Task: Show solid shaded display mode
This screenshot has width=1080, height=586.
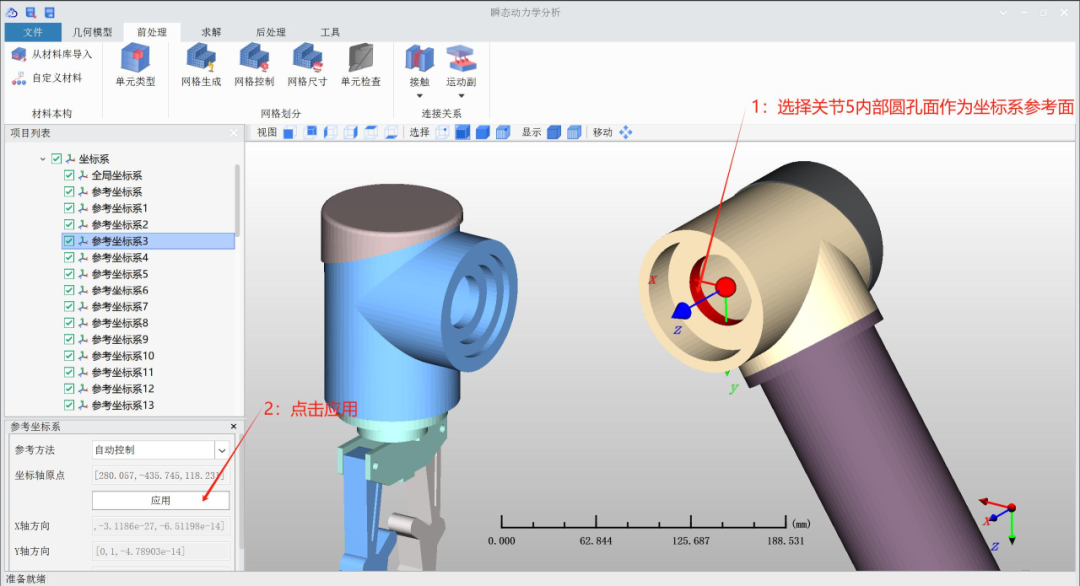Action: tap(554, 132)
